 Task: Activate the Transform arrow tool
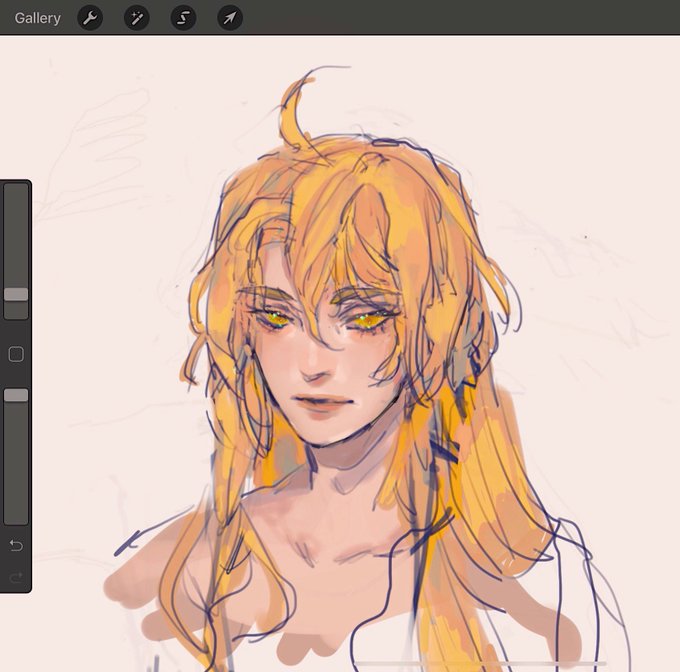point(230,18)
